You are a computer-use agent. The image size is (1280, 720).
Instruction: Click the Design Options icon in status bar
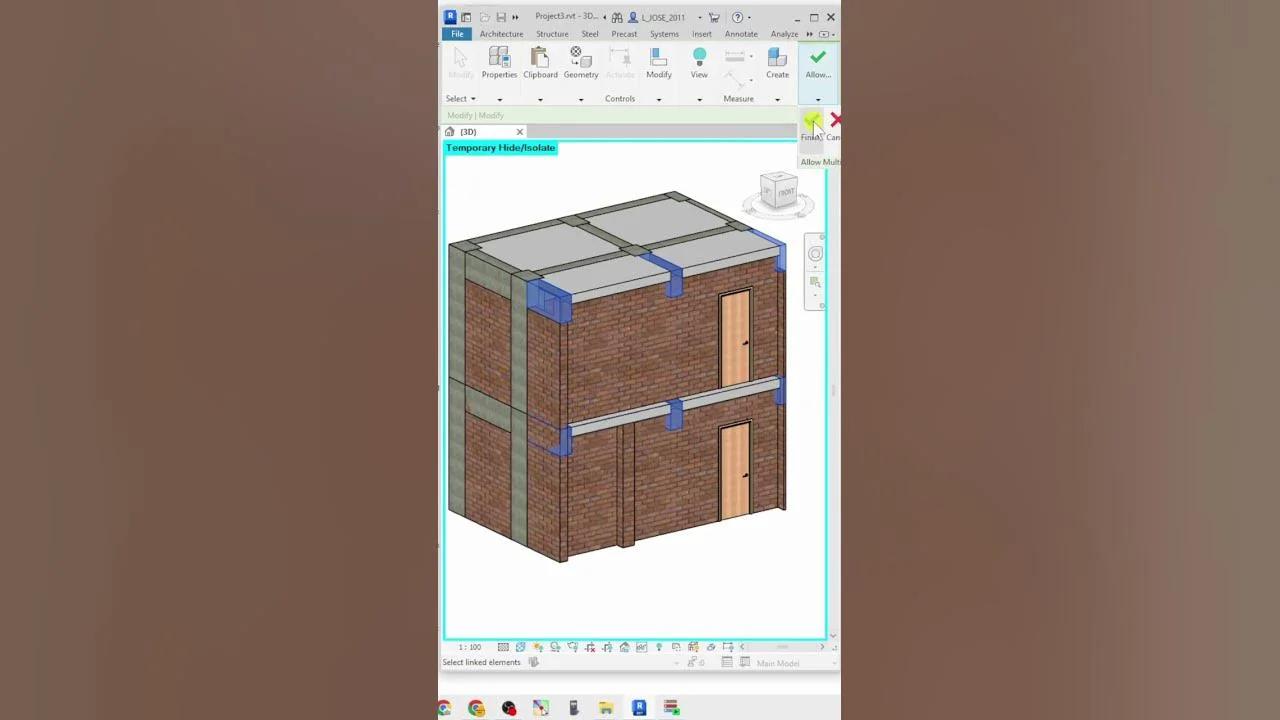[x=727, y=662]
